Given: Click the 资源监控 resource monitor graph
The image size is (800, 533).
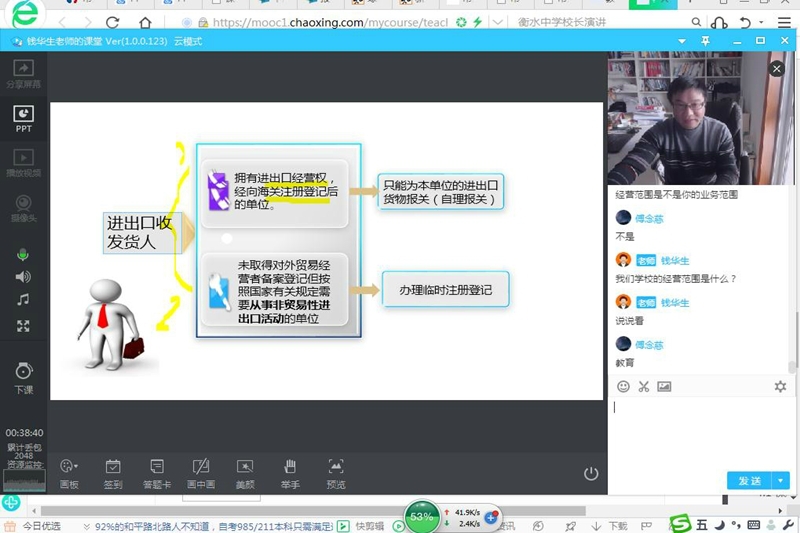Looking at the screenshot, I should point(24,480).
